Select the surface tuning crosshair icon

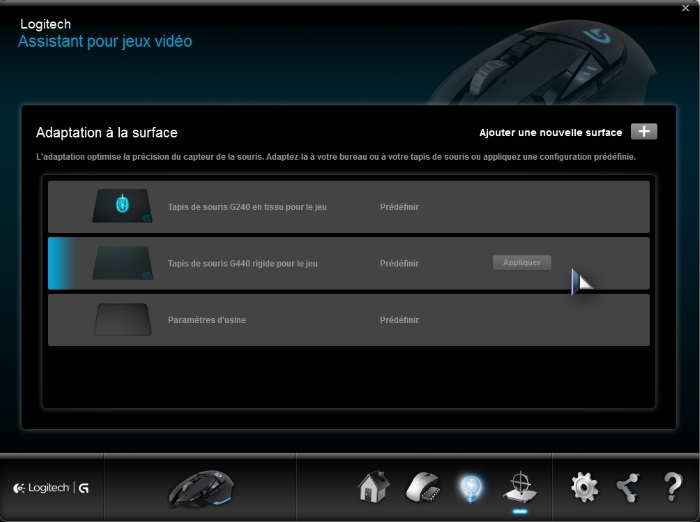(520, 487)
